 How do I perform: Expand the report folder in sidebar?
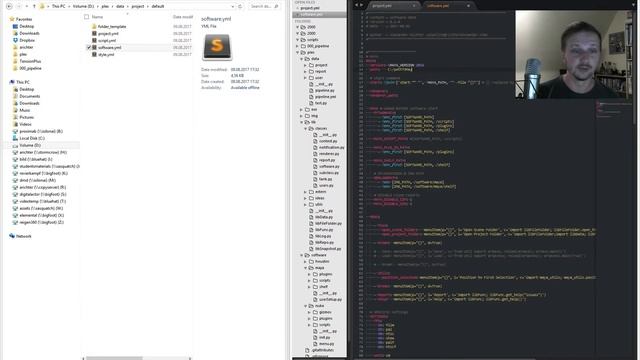(x=305, y=71)
